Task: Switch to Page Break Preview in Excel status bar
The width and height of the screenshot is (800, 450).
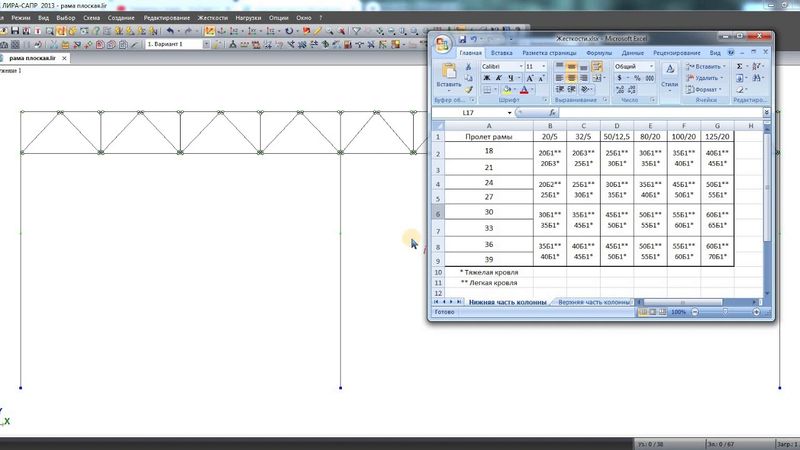Action: tap(662, 312)
